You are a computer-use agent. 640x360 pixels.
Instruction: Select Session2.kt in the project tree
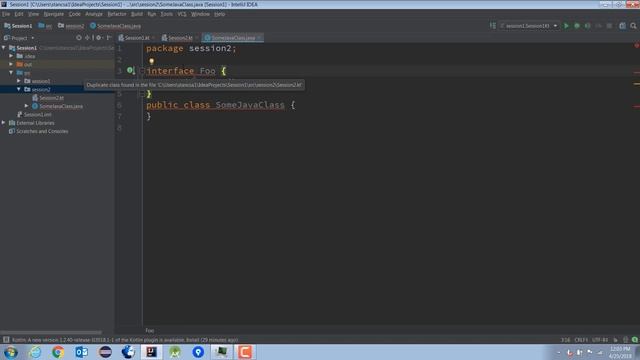(x=48, y=98)
